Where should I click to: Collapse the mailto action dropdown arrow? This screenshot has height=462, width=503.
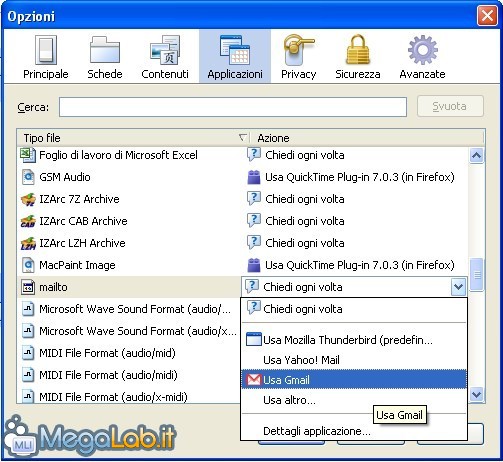[x=458, y=287]
